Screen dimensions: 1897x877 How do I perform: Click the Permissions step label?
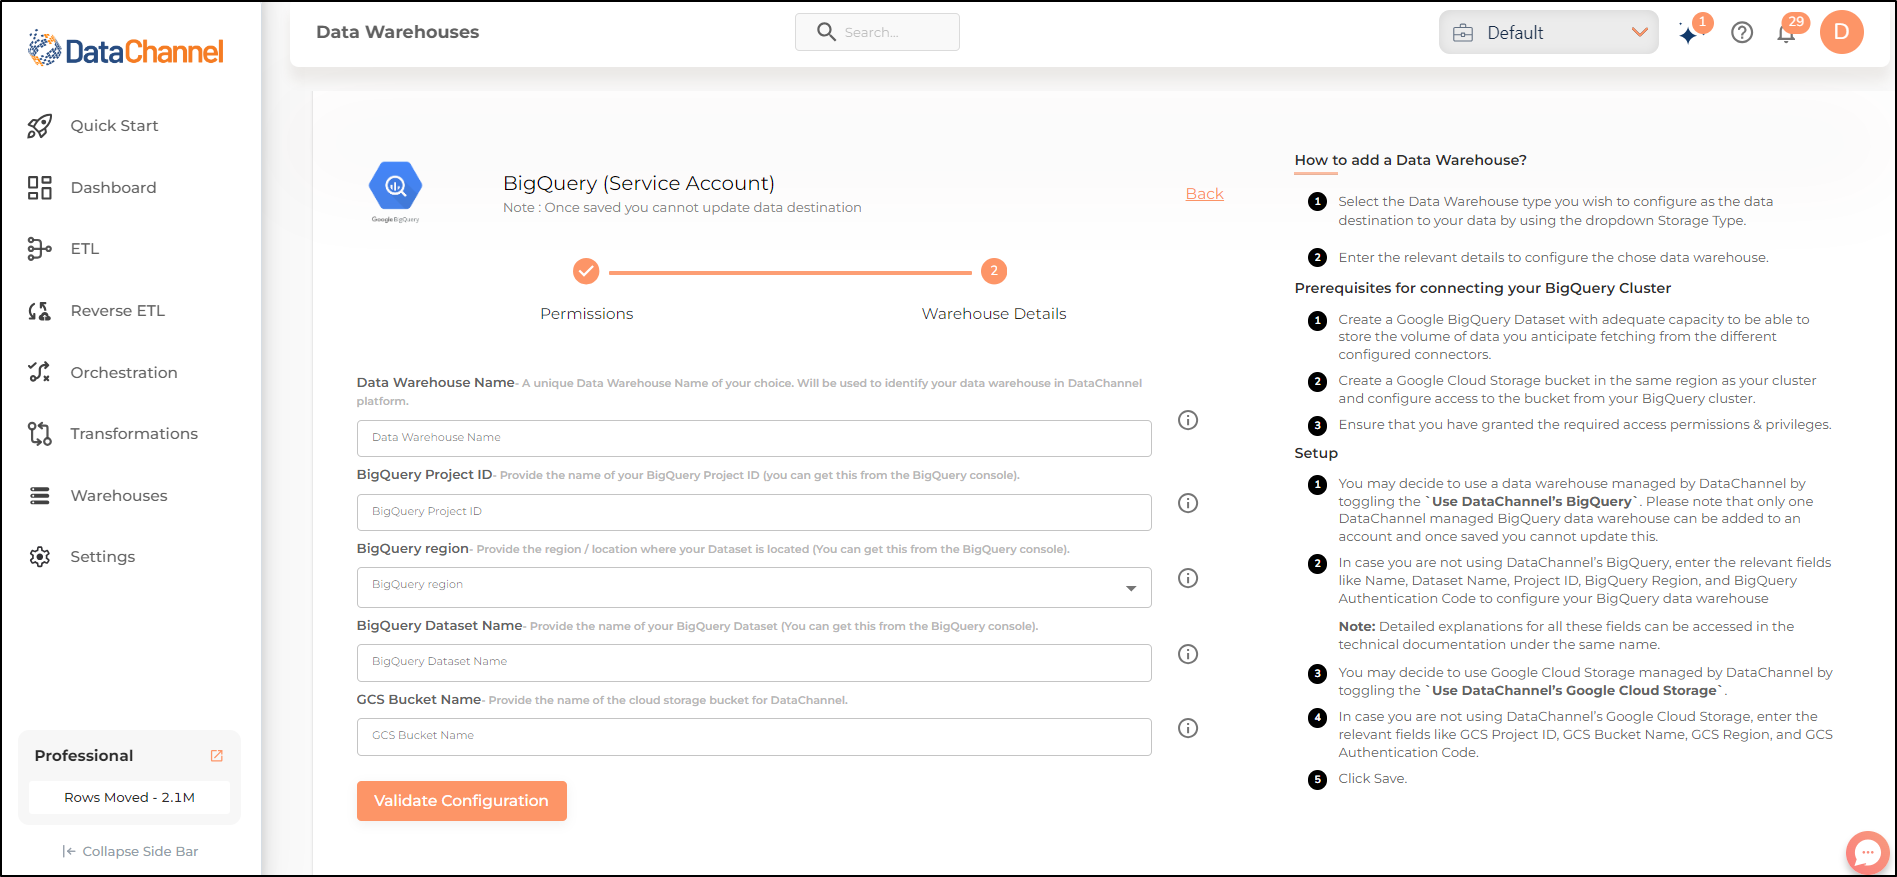pos(586,314)
